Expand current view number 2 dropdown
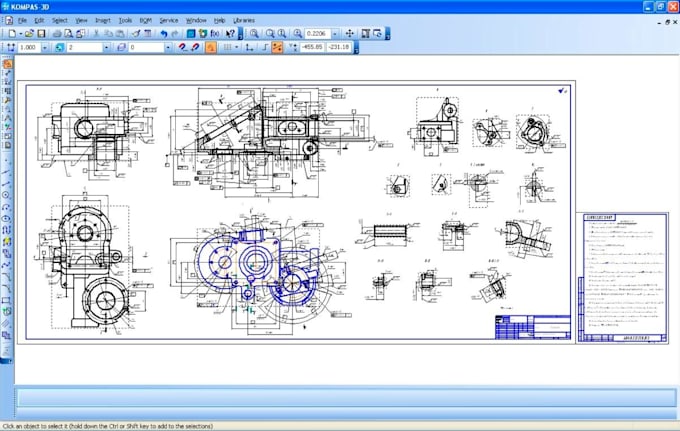 pyautogui.click(x=106, y=47)
